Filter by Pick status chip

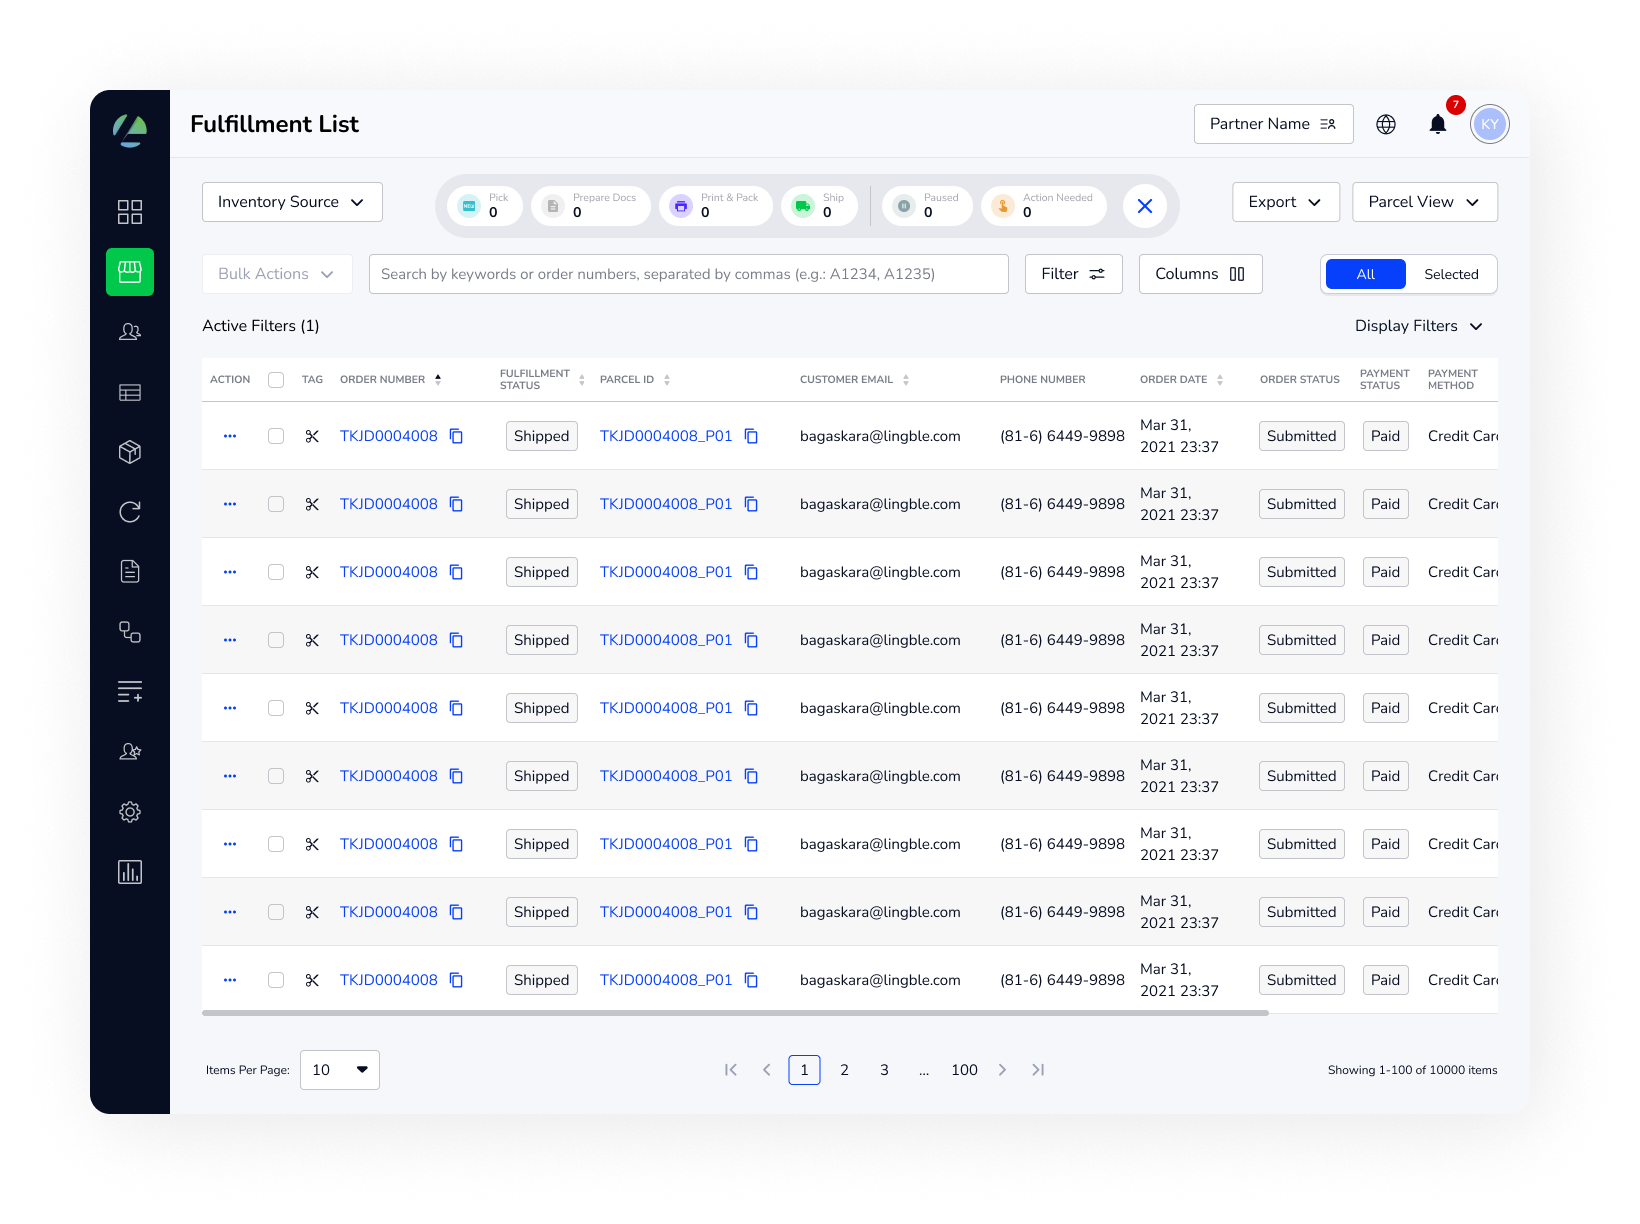click(x=485, y=206)
